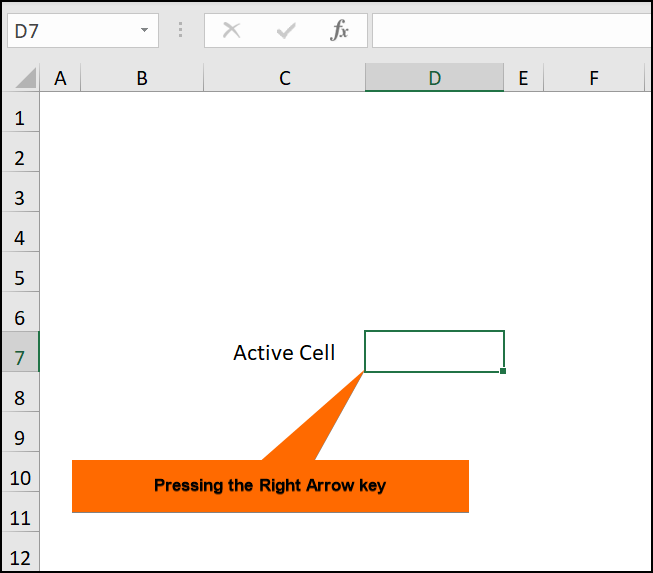This screenshot has width=653, height=573.
Task: Click the fill handle of selected cell
Action: 503,371
